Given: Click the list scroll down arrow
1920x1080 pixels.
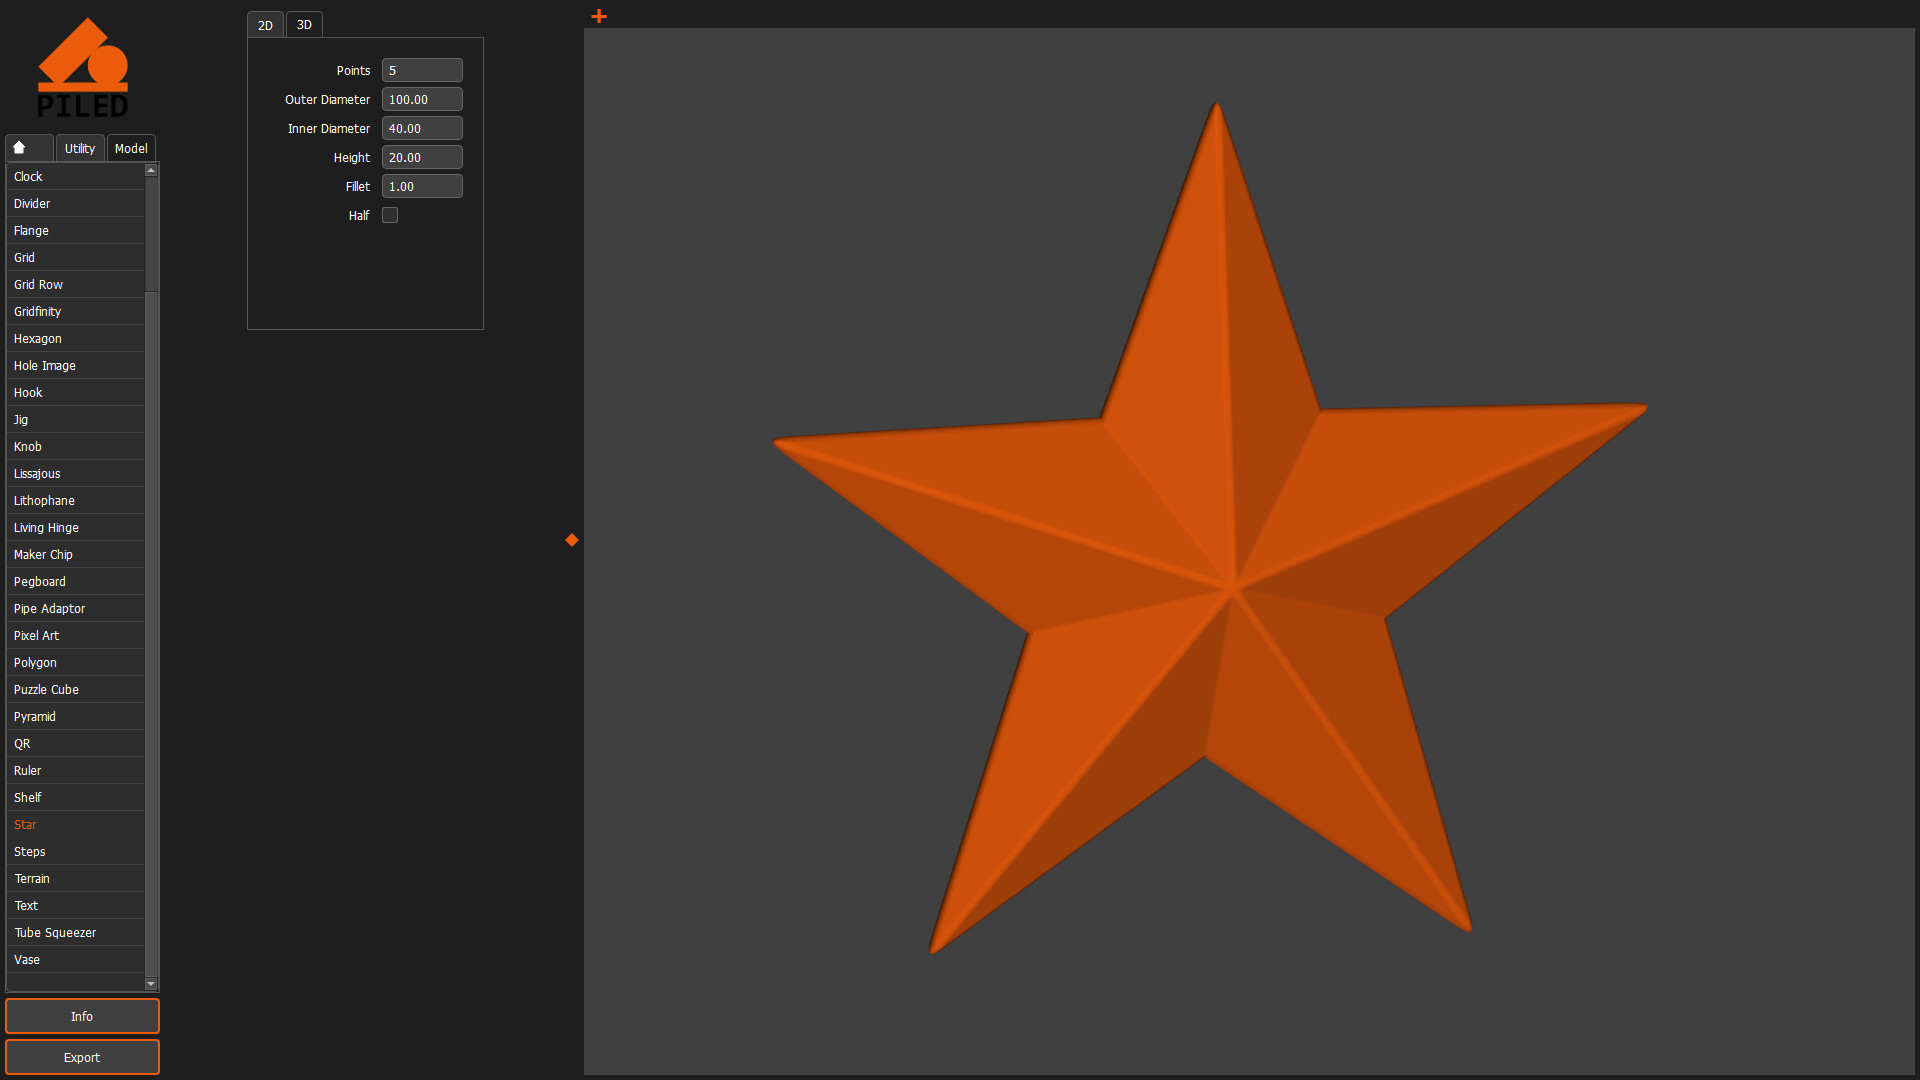Looking at the screenshot, I should [151, 984].
